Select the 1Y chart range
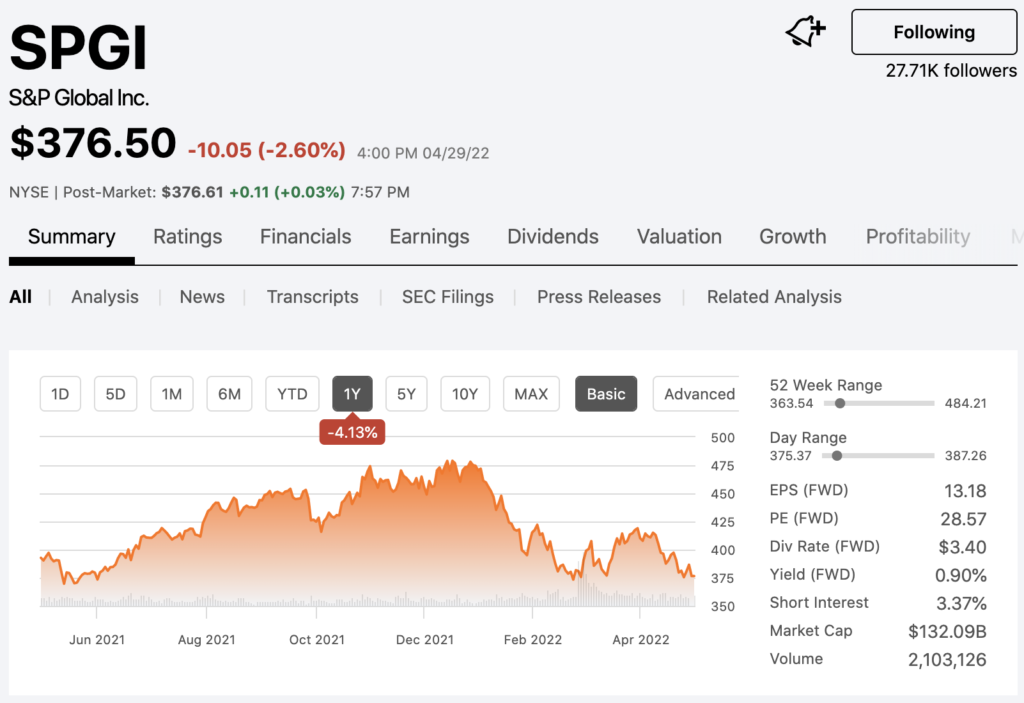The image size is (1024, 703). click(352, 394)
